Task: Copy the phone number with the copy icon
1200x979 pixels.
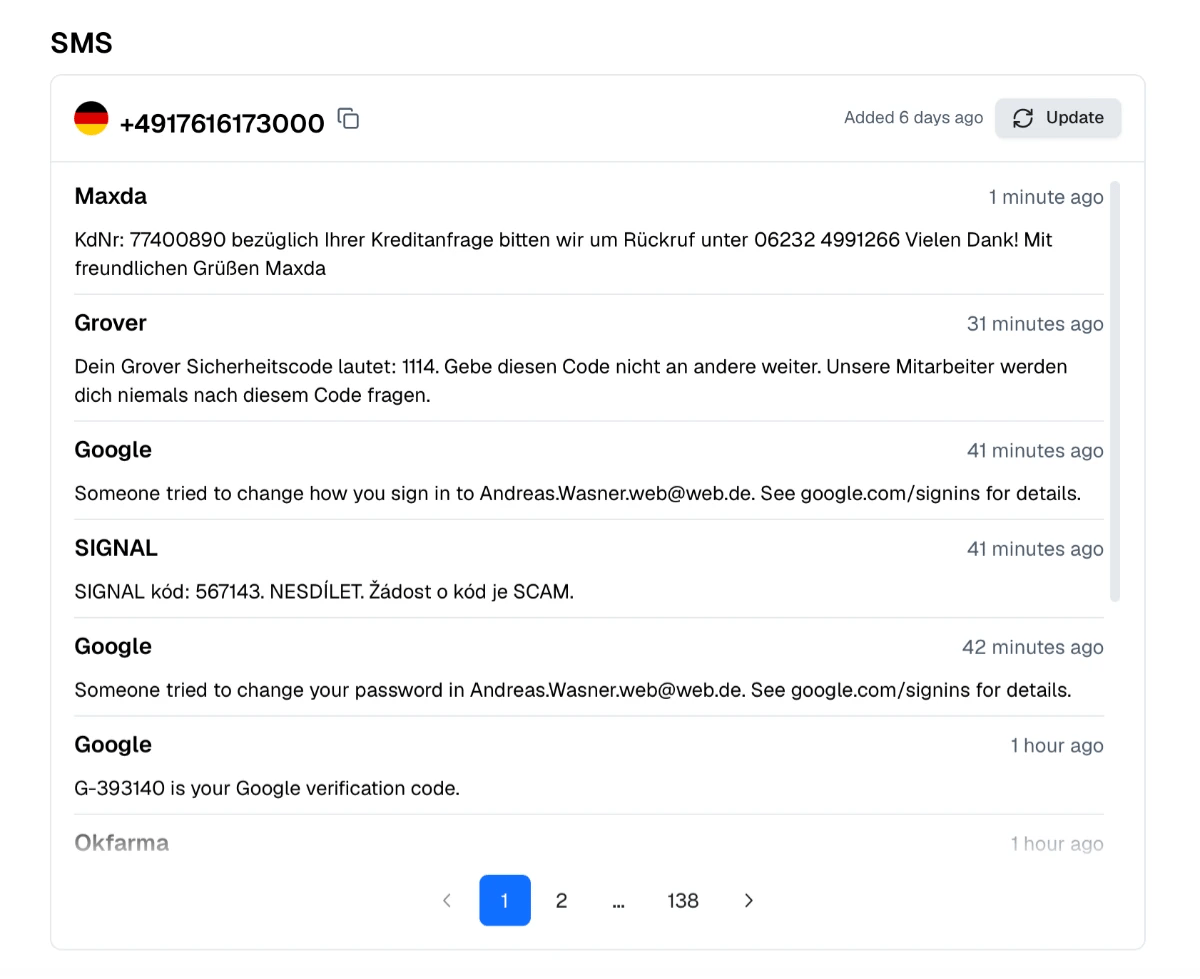Action: [348, 119]
